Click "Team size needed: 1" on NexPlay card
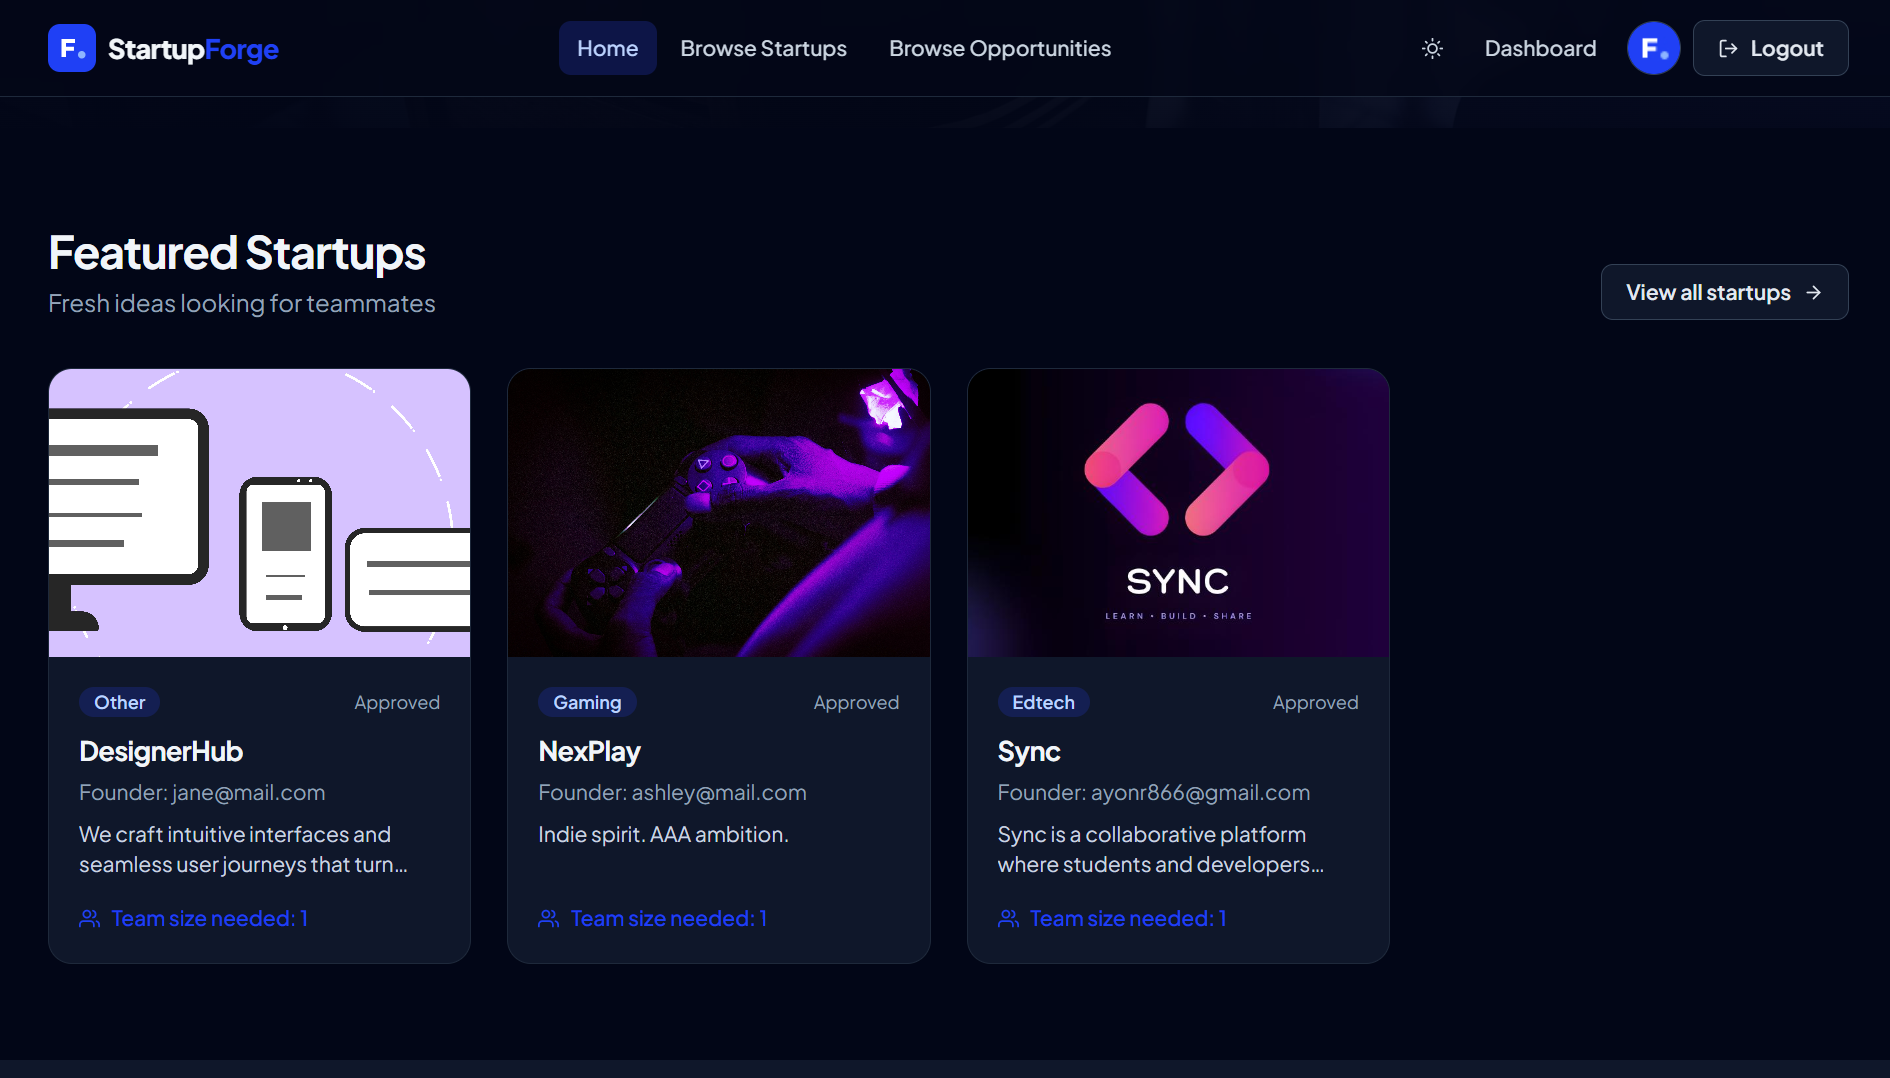Viewport: 1890px width, 1078px height. click(669, 918)
